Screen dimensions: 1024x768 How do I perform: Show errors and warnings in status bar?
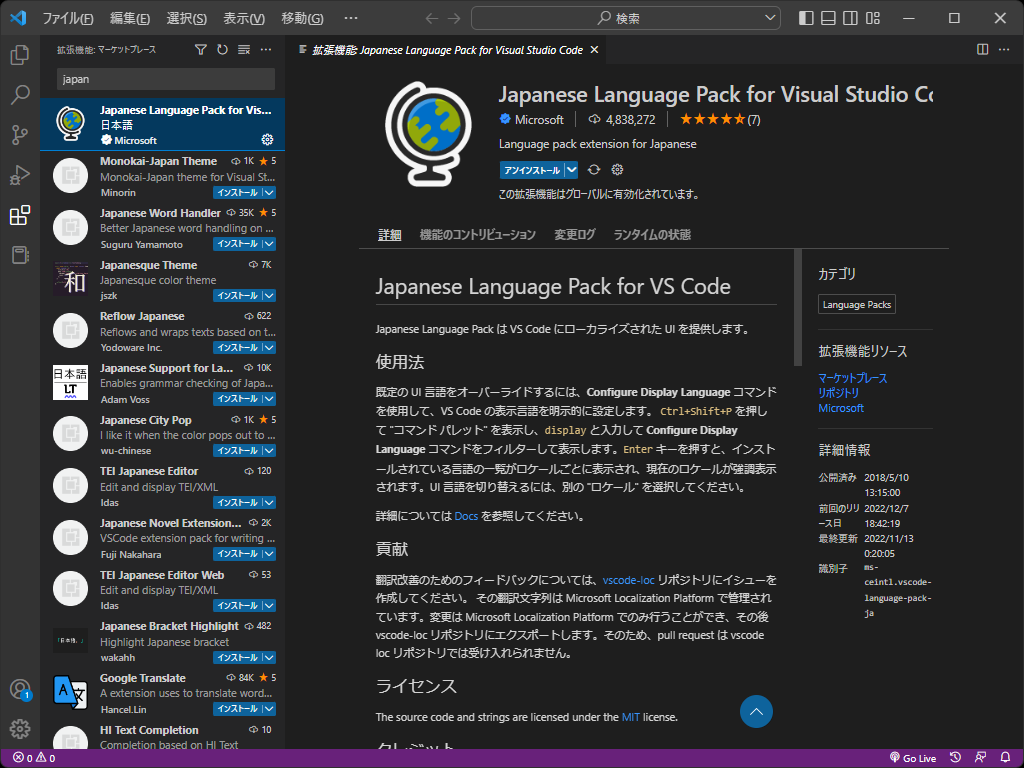pyautogui.click(x=34, y=758)
